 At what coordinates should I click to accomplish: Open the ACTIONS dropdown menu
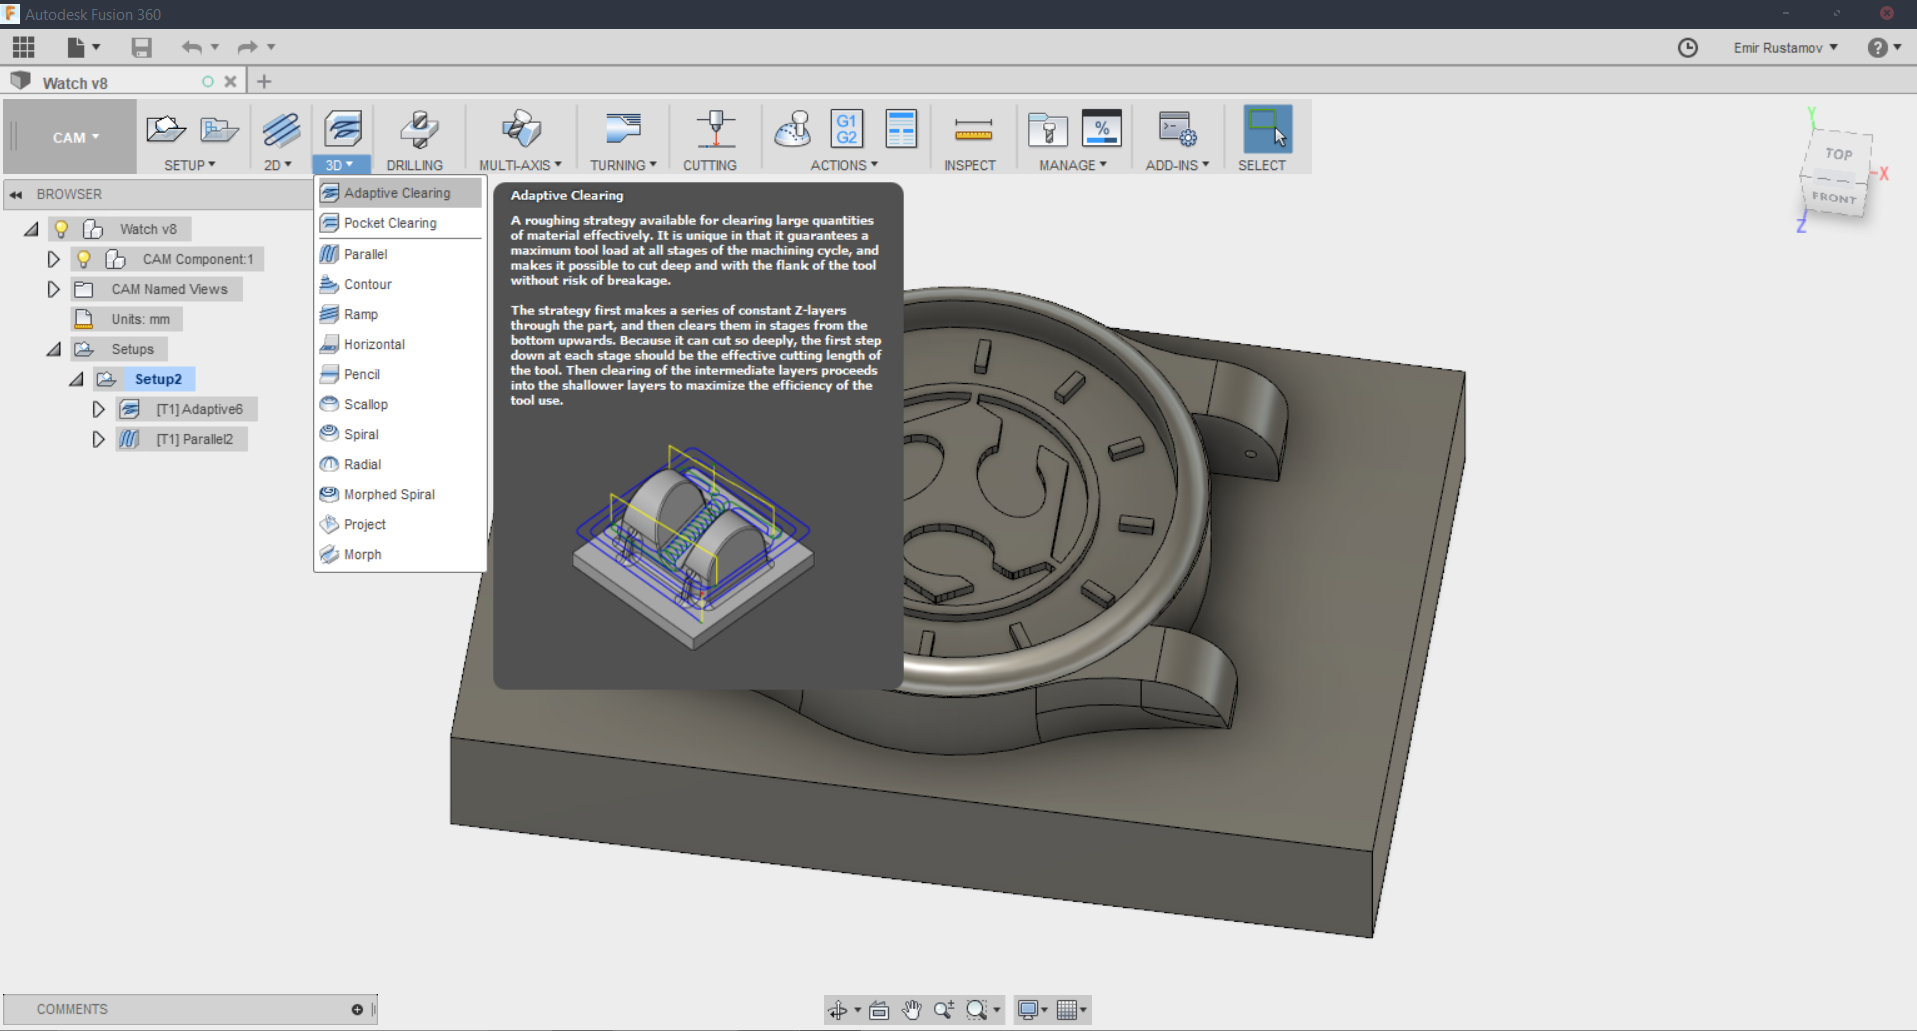click(844, 165)
